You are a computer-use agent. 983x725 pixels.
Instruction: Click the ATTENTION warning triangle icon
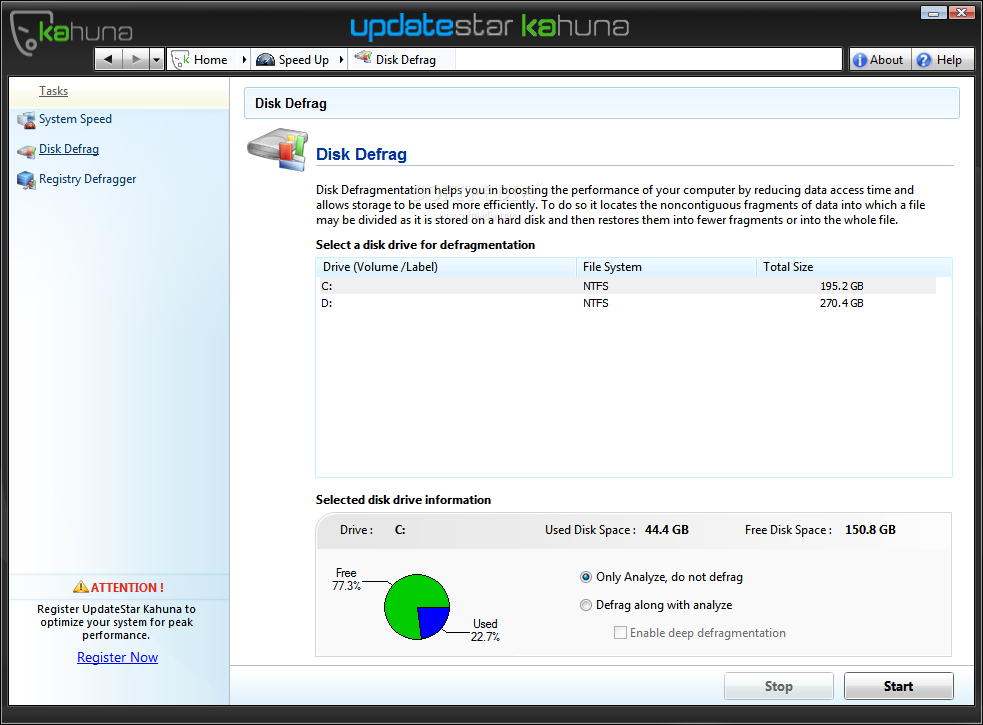tap(81, 587)
